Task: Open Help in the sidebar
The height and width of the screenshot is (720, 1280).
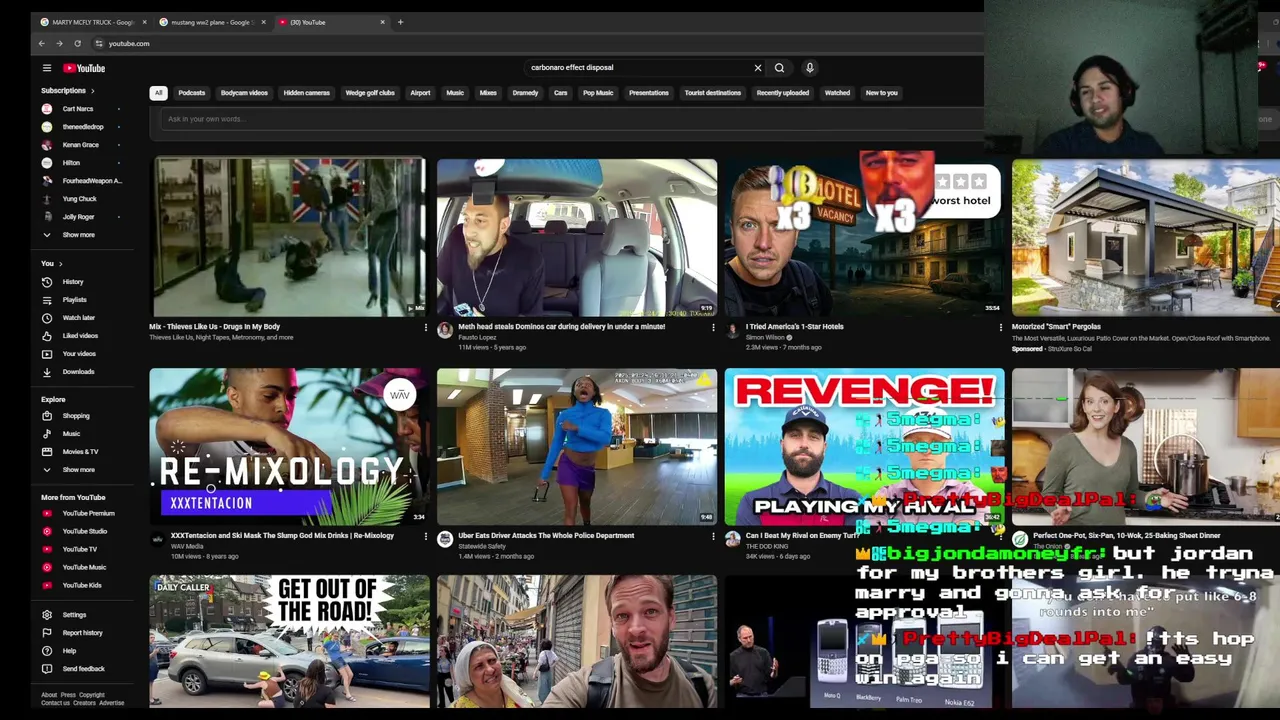Action: click(x=69, y=651)
